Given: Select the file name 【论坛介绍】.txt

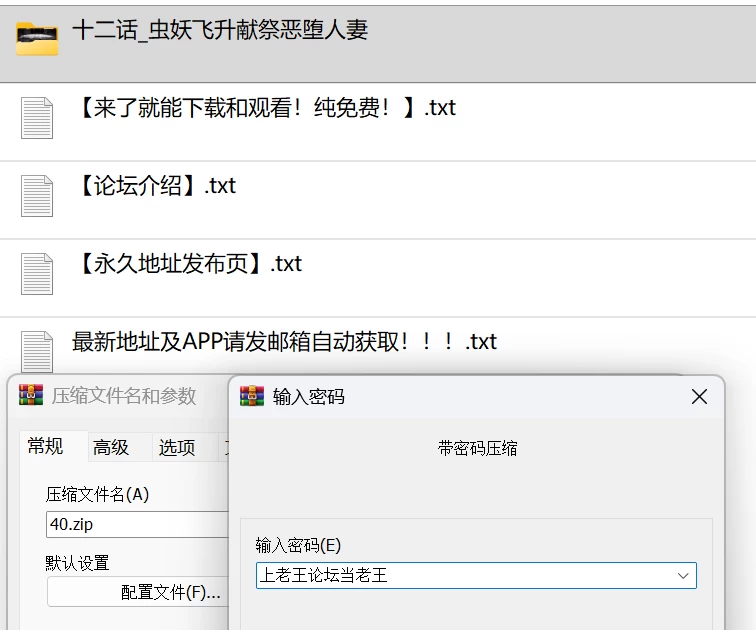Looking at the screenshot, I should 158,186.
